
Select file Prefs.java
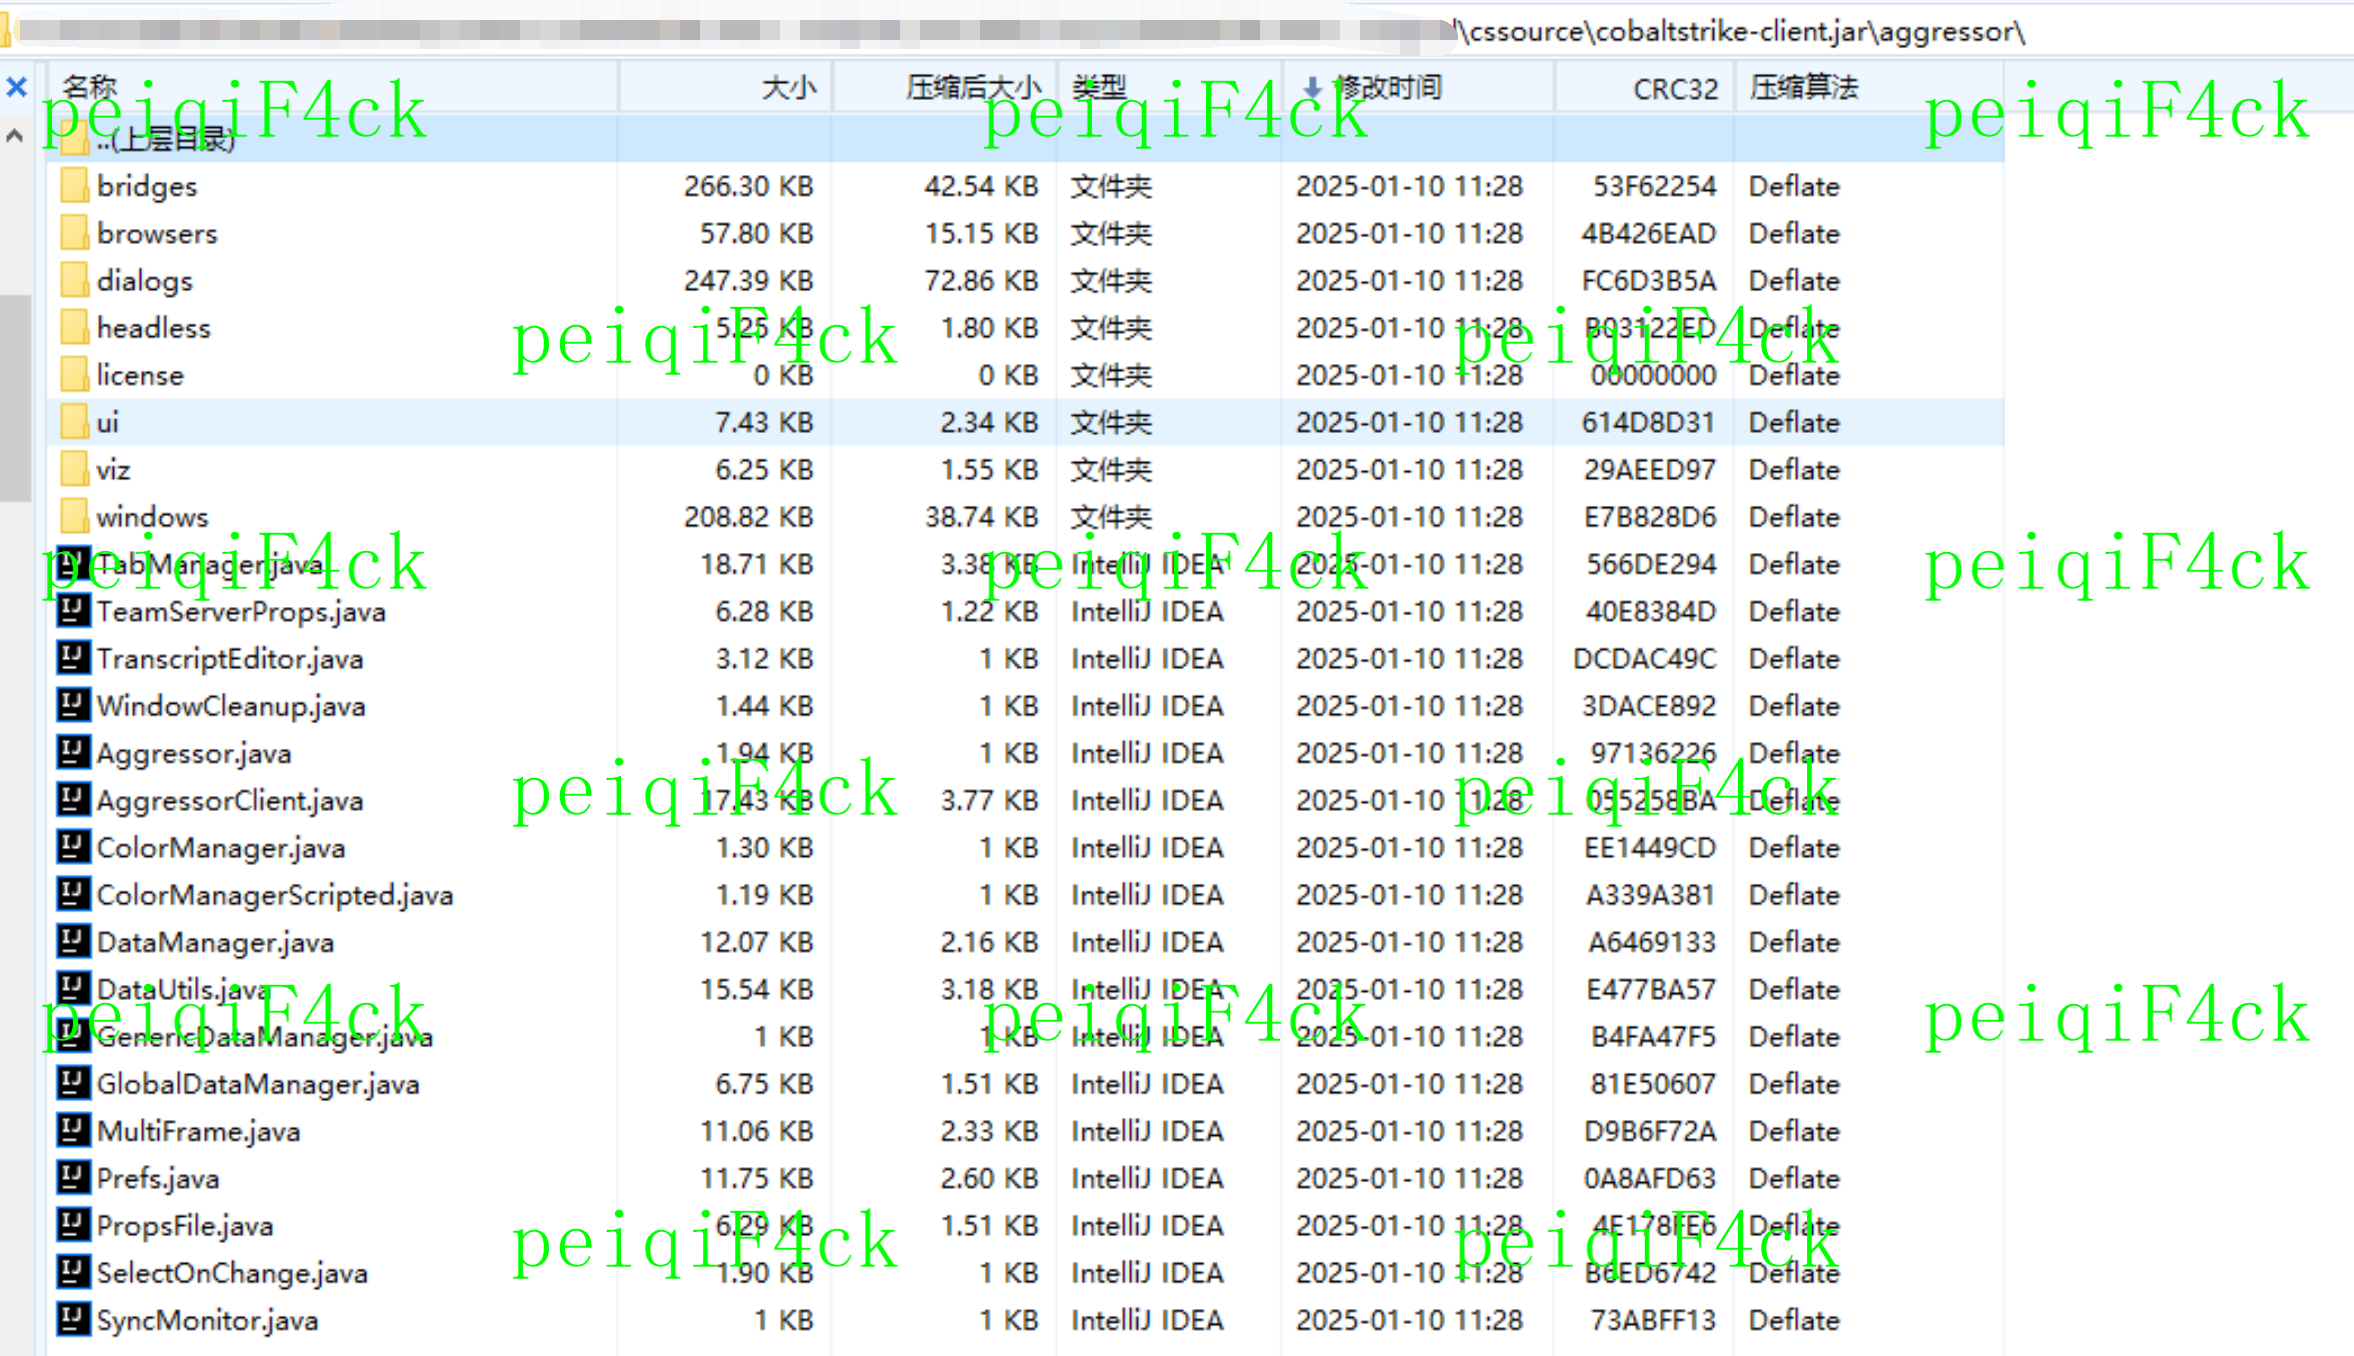coord(158,1179)
